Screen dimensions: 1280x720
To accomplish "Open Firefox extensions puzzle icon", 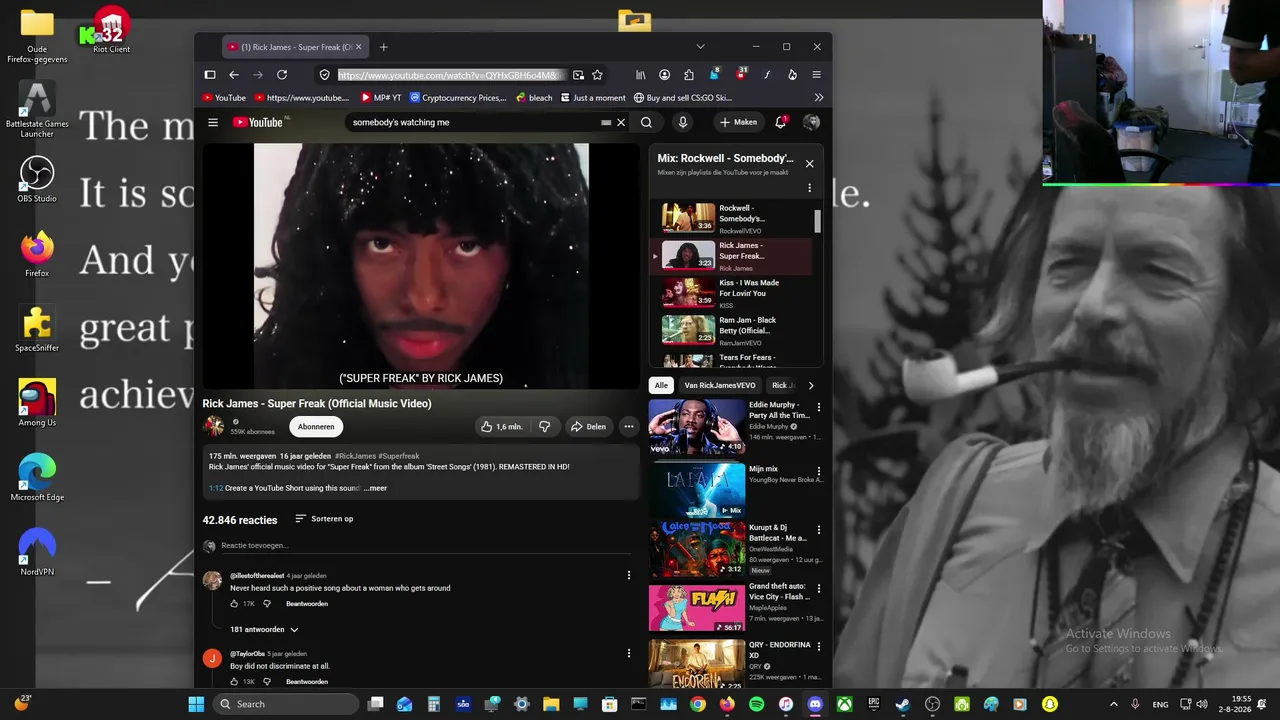I will tap(689, 75).
